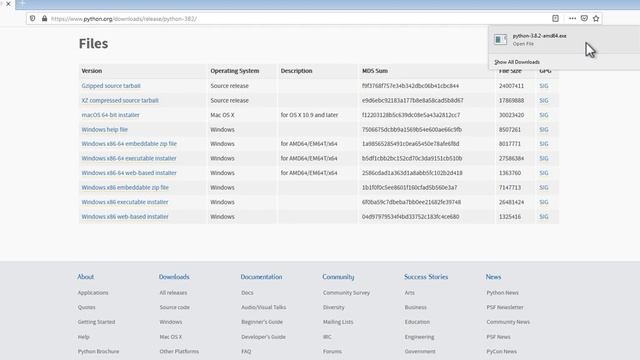This screenshot has width=640, height=360.
Task: Download Windows x86 web-based installer
Action: coord(125,217)
